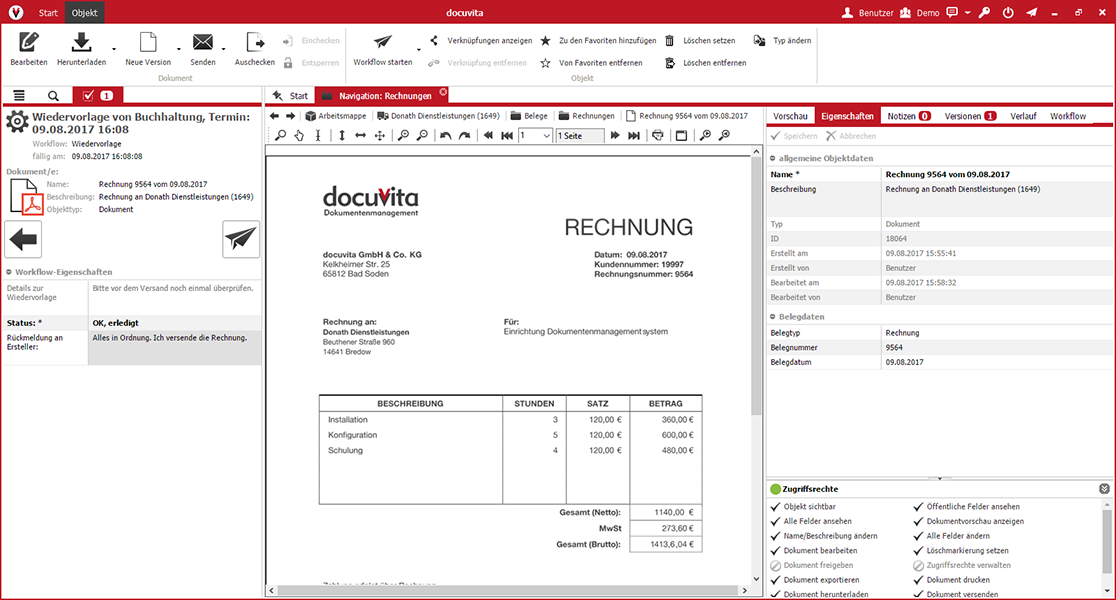Click the four-way arrows fit page icon
This screenshot has height=600, width=1116.
pyautogui.click(x=380, y=135)
